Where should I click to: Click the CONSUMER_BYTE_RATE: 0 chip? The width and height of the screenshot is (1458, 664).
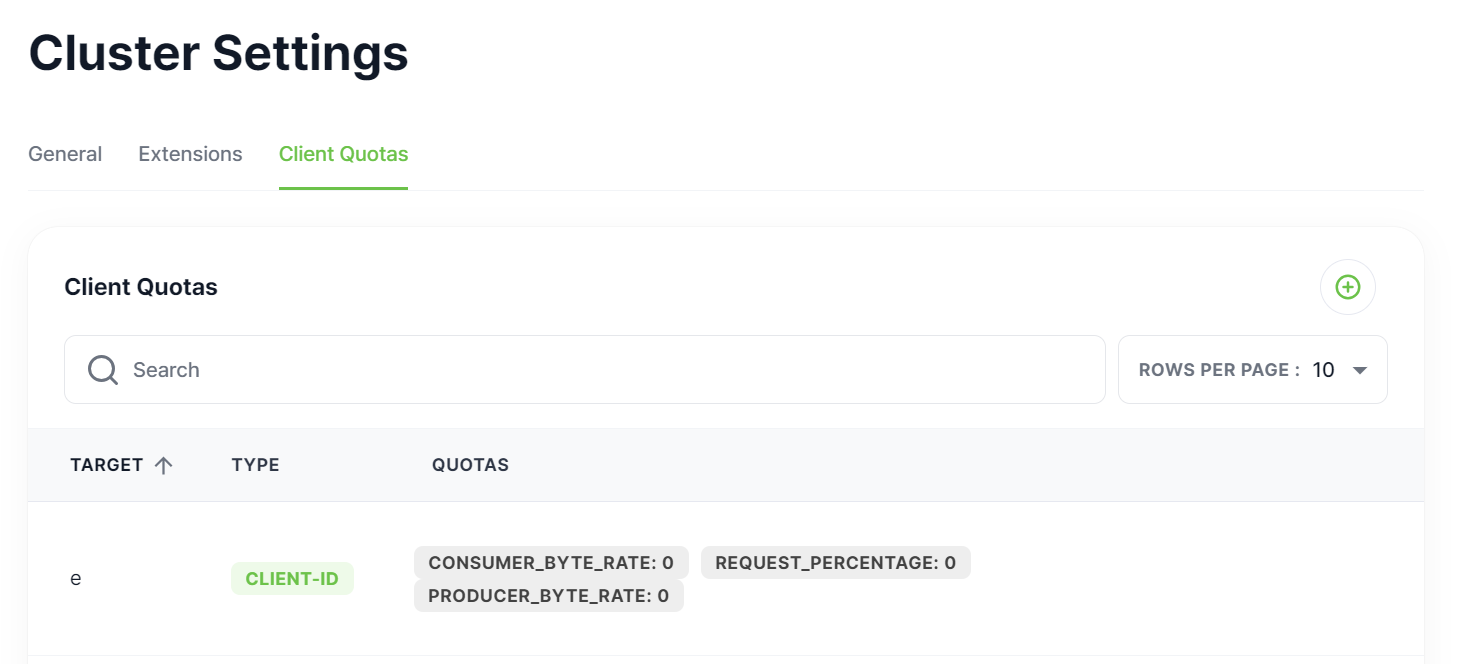tap(551, 563)
